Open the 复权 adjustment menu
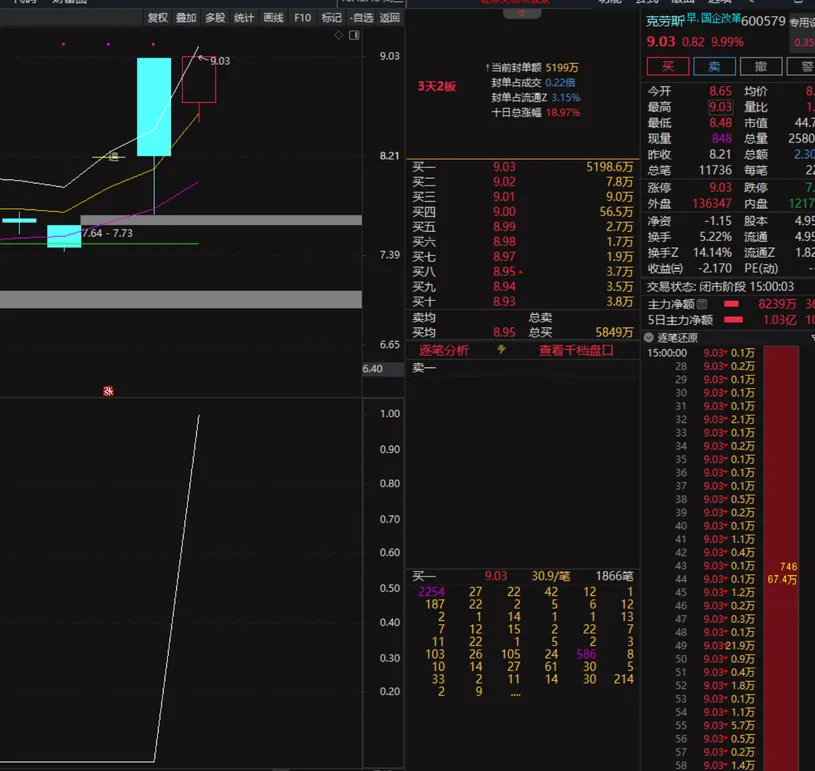 (158, 17)
